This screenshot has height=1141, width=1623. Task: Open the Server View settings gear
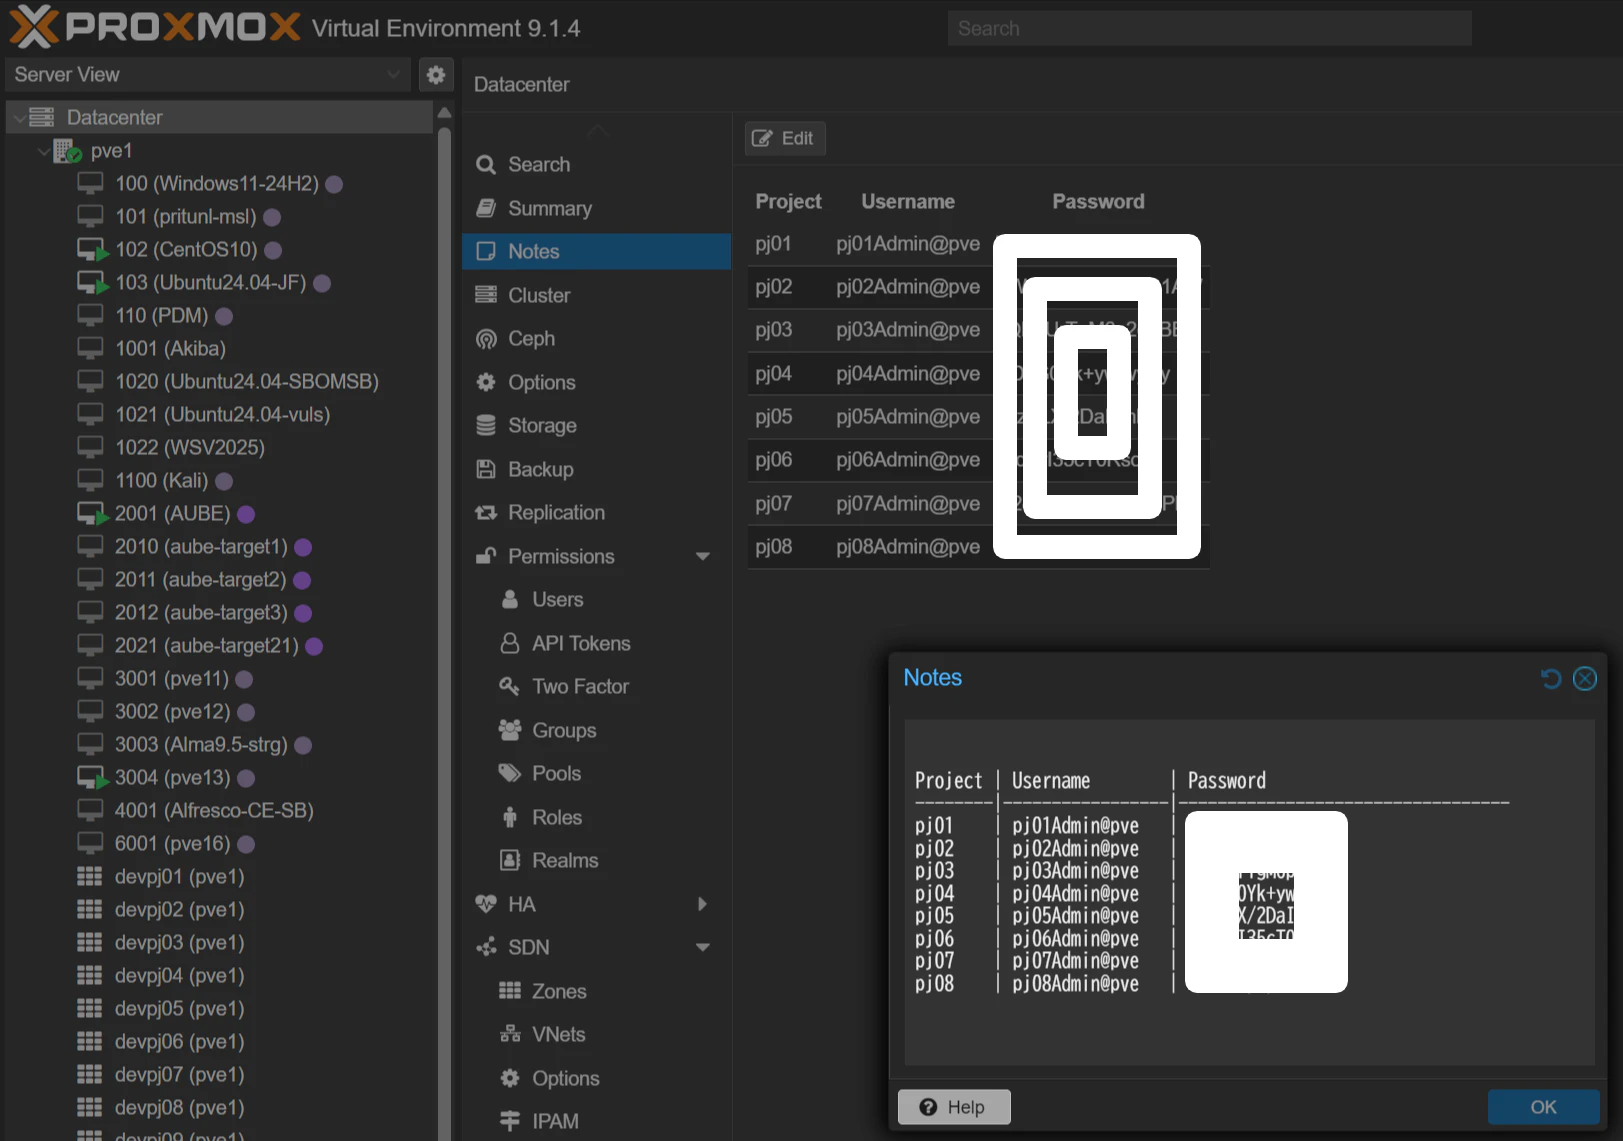(x=436, y=75)
